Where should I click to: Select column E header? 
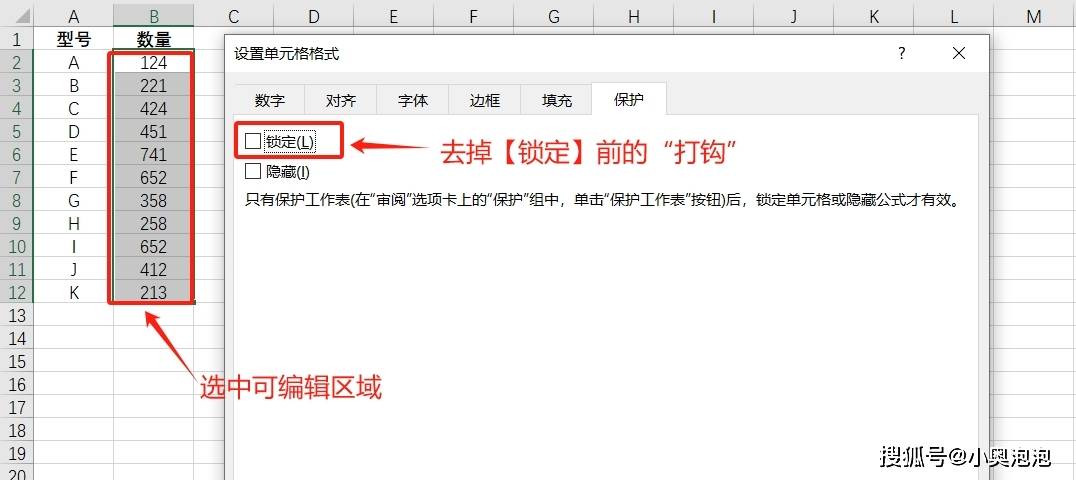(393, 16)
